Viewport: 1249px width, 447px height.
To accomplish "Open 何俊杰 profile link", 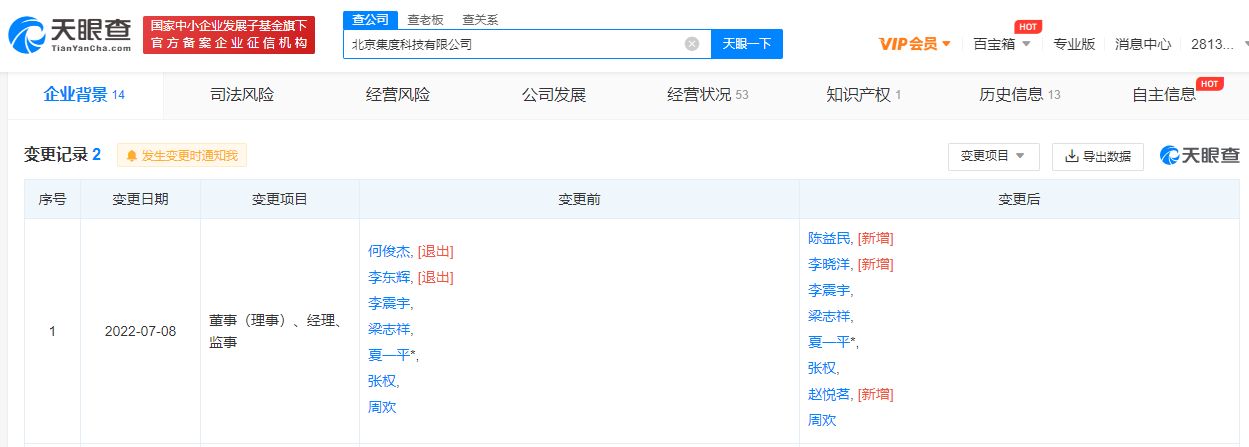I will tap(389, 251).
